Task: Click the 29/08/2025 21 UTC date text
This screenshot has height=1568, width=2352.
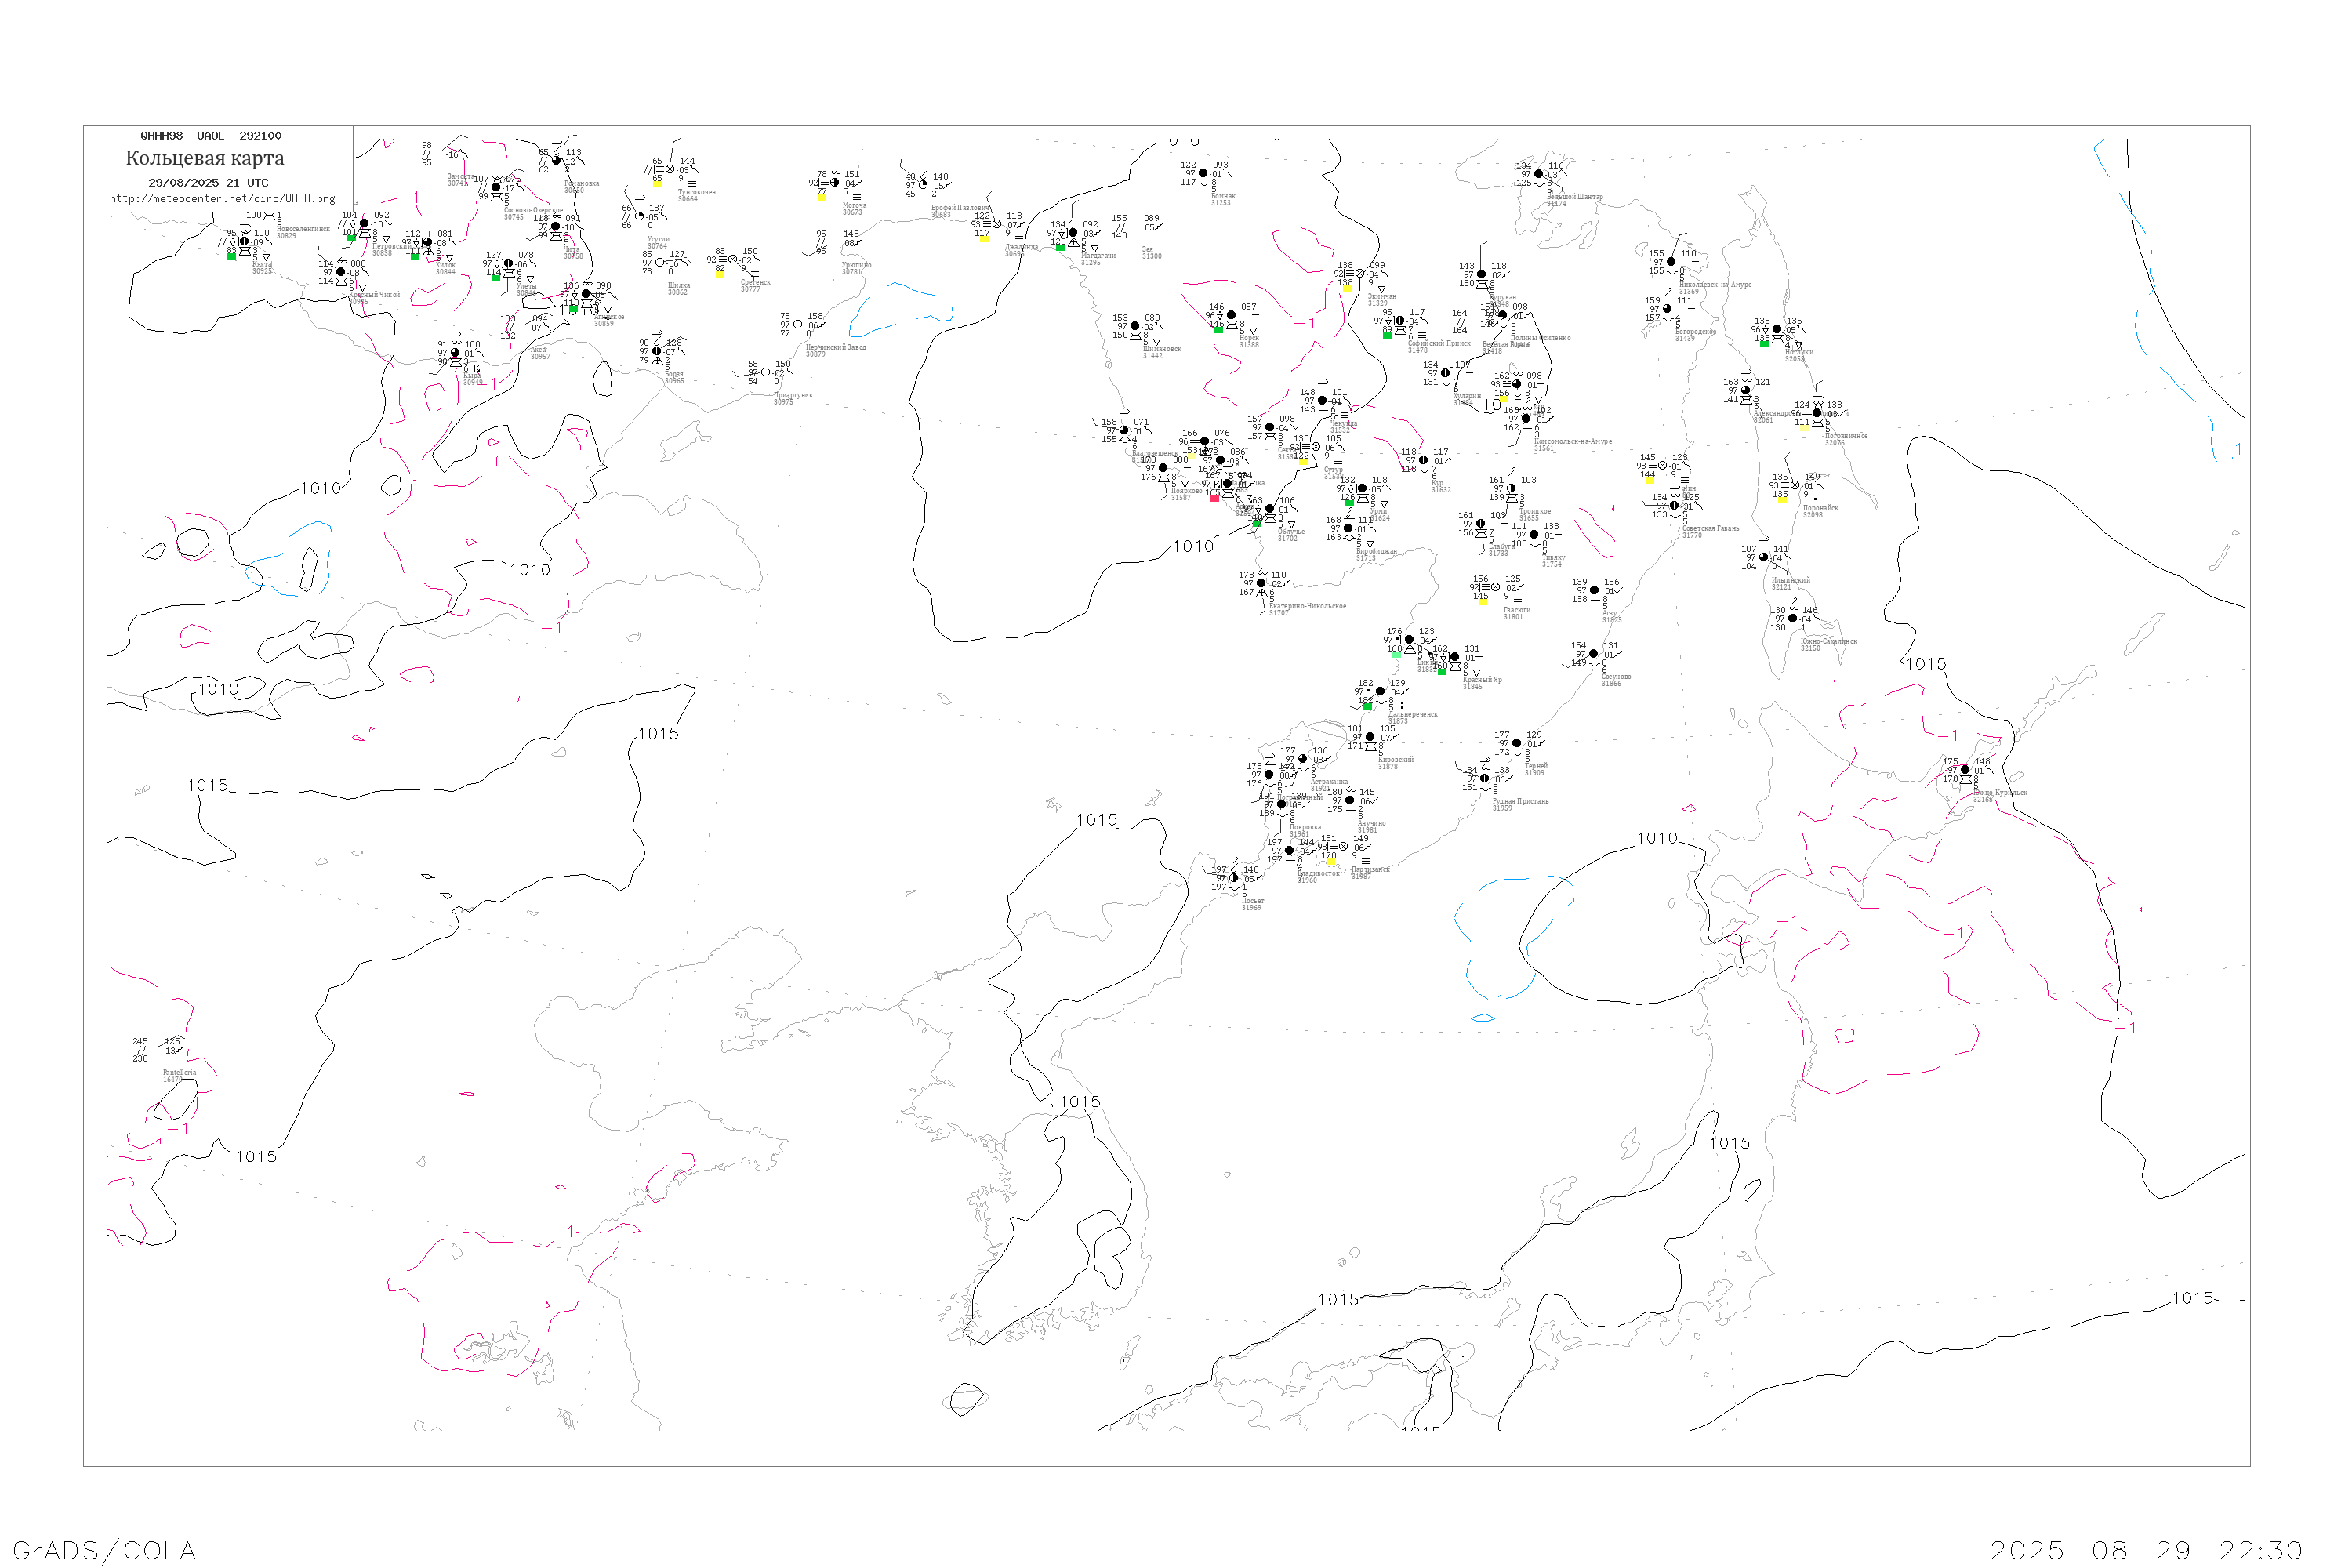Action: coord(208,183)
